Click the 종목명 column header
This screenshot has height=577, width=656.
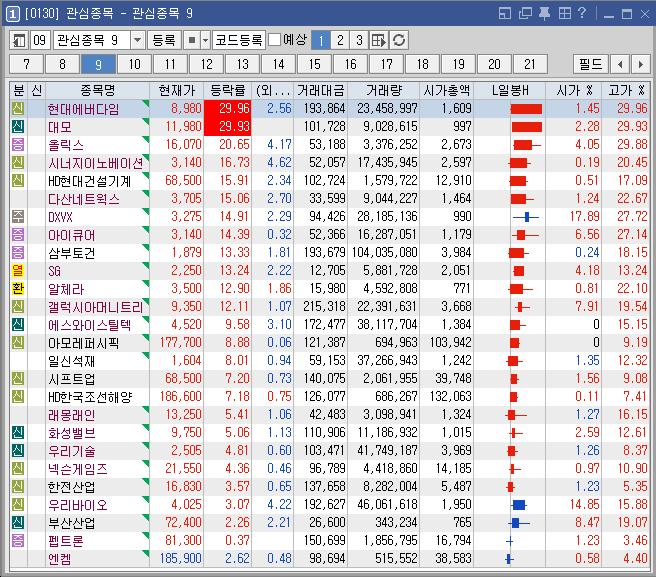point(97,90)
